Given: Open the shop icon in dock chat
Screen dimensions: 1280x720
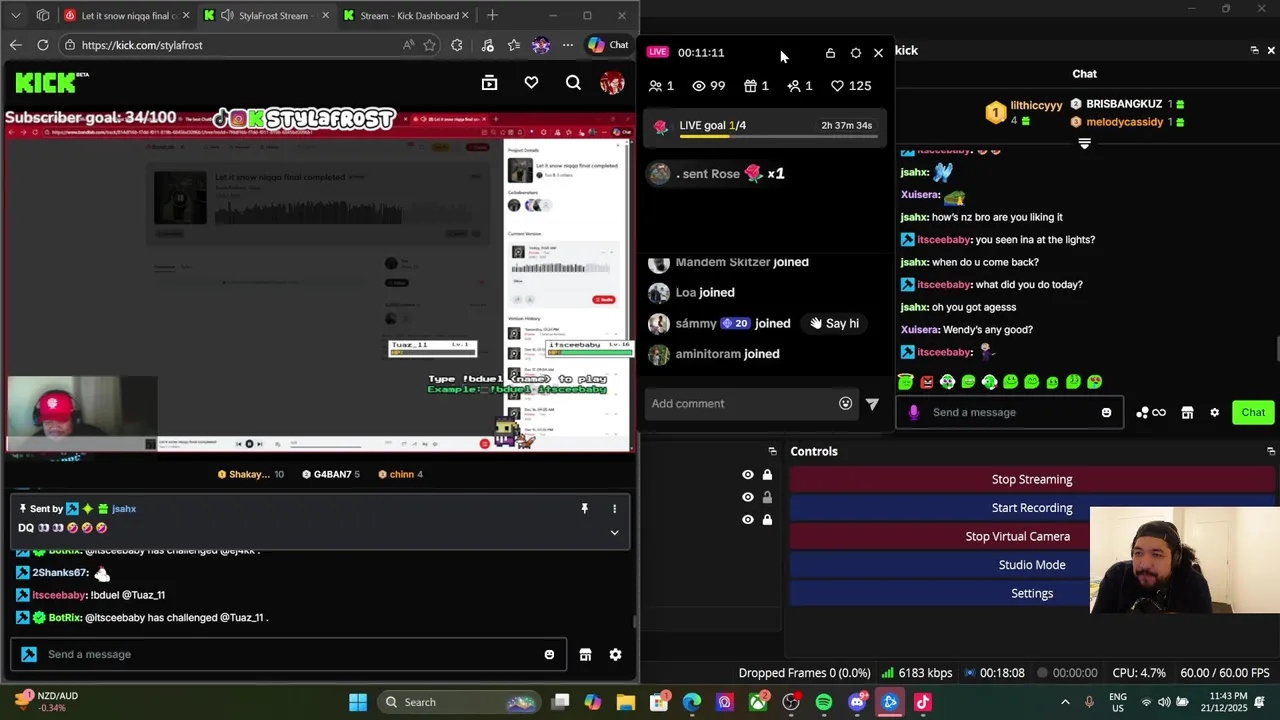Looking at the screenshot, I should coord(1187,412).
